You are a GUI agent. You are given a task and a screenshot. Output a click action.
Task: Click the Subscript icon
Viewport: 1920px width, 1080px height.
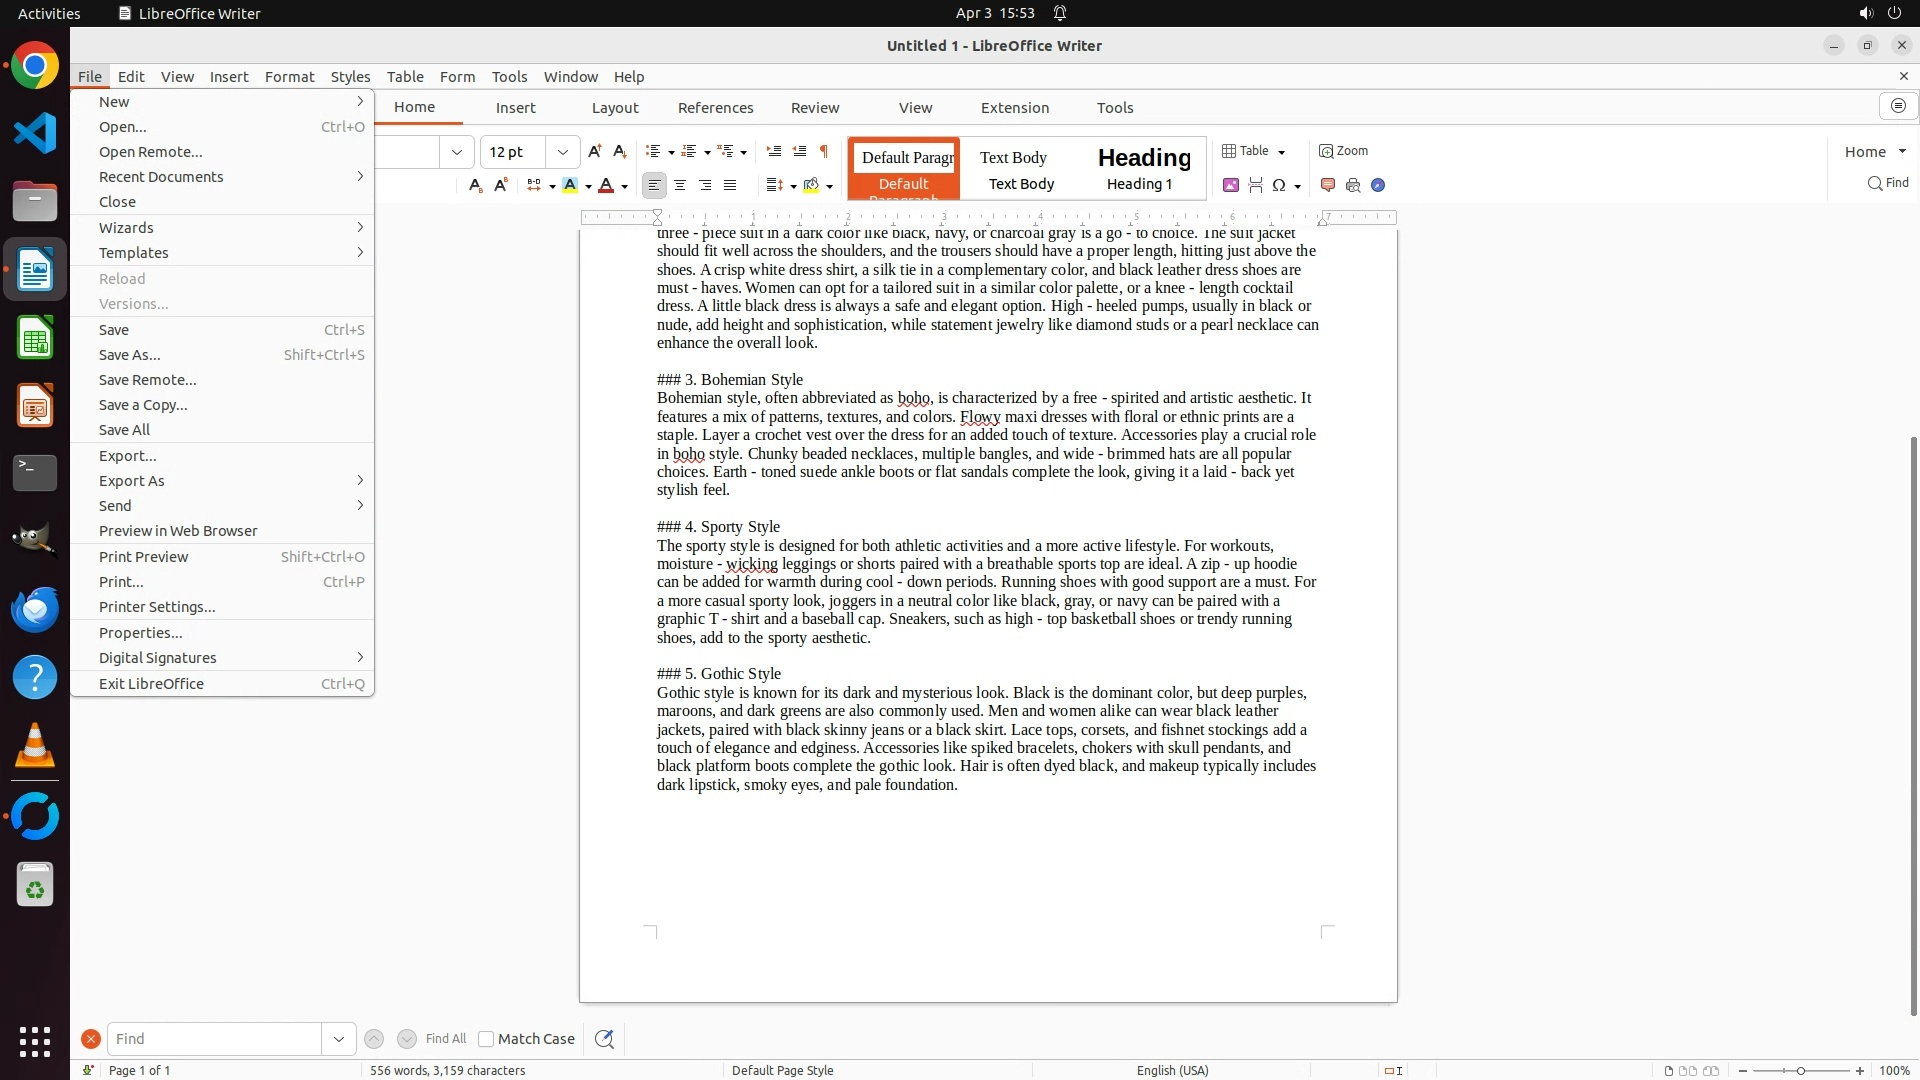476,185
